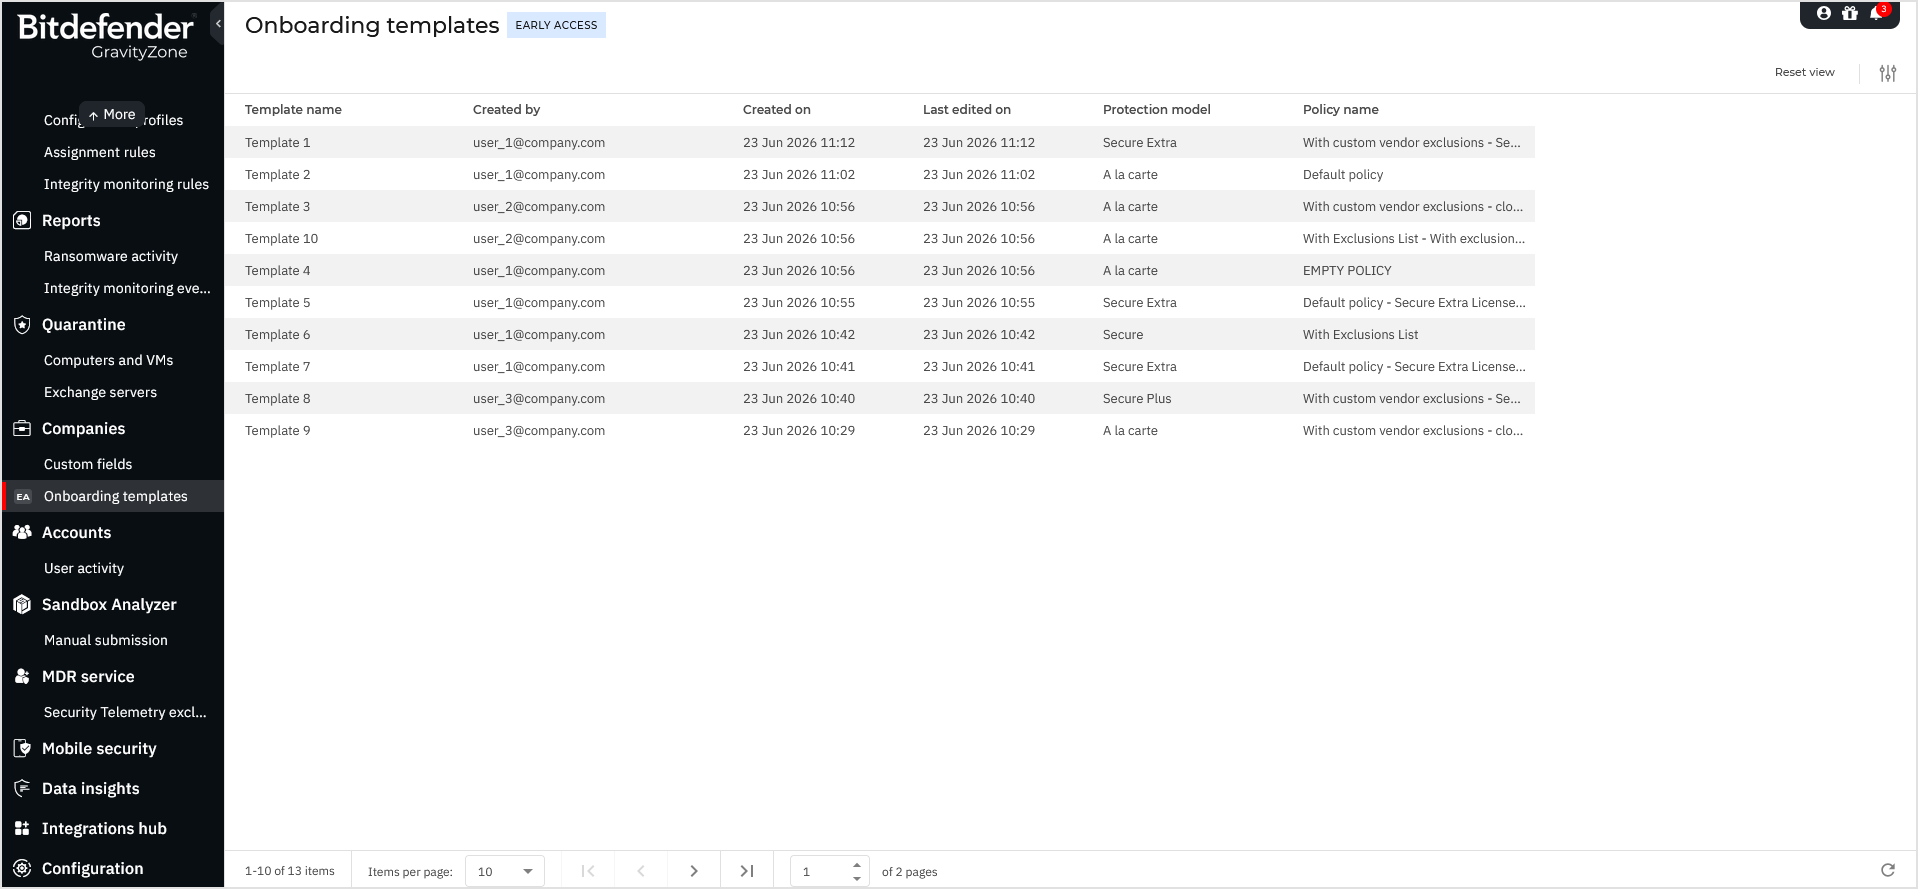Open Manual submission
Viewport: 1918px width, 889px height.
106,640
